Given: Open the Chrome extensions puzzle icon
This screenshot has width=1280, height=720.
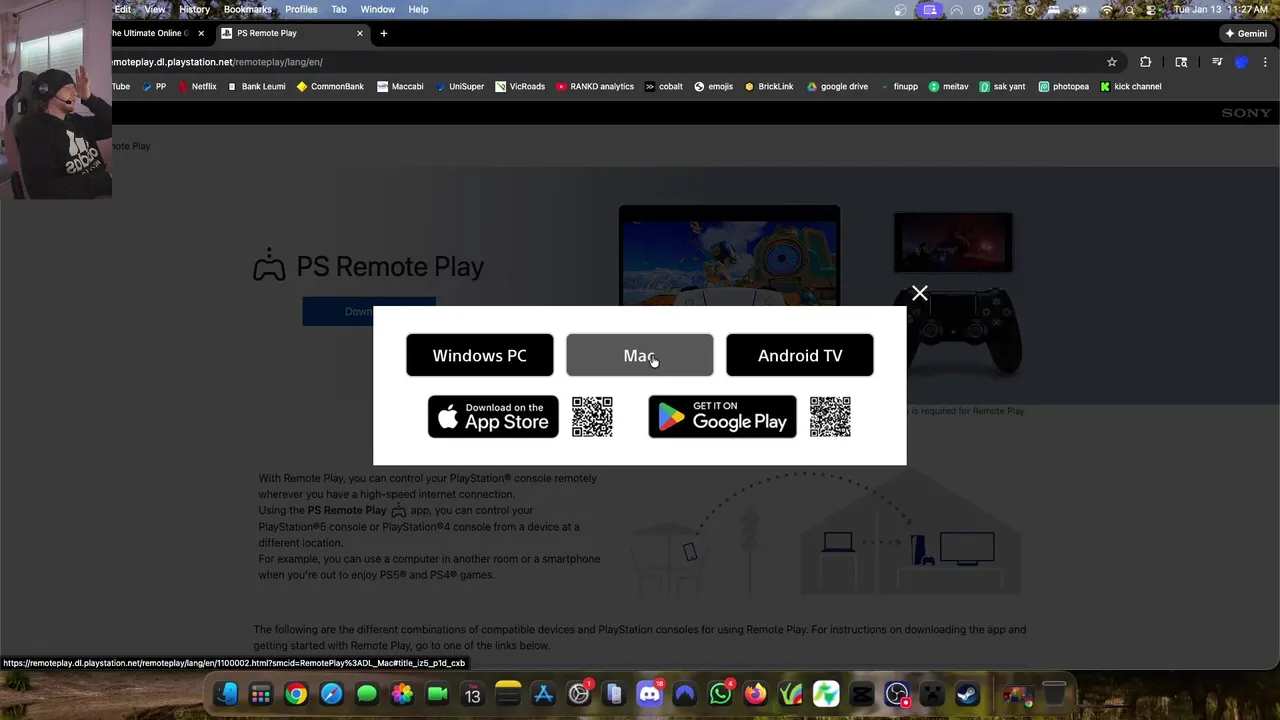Looking at the screenshot, I should tap(1146, 62).
